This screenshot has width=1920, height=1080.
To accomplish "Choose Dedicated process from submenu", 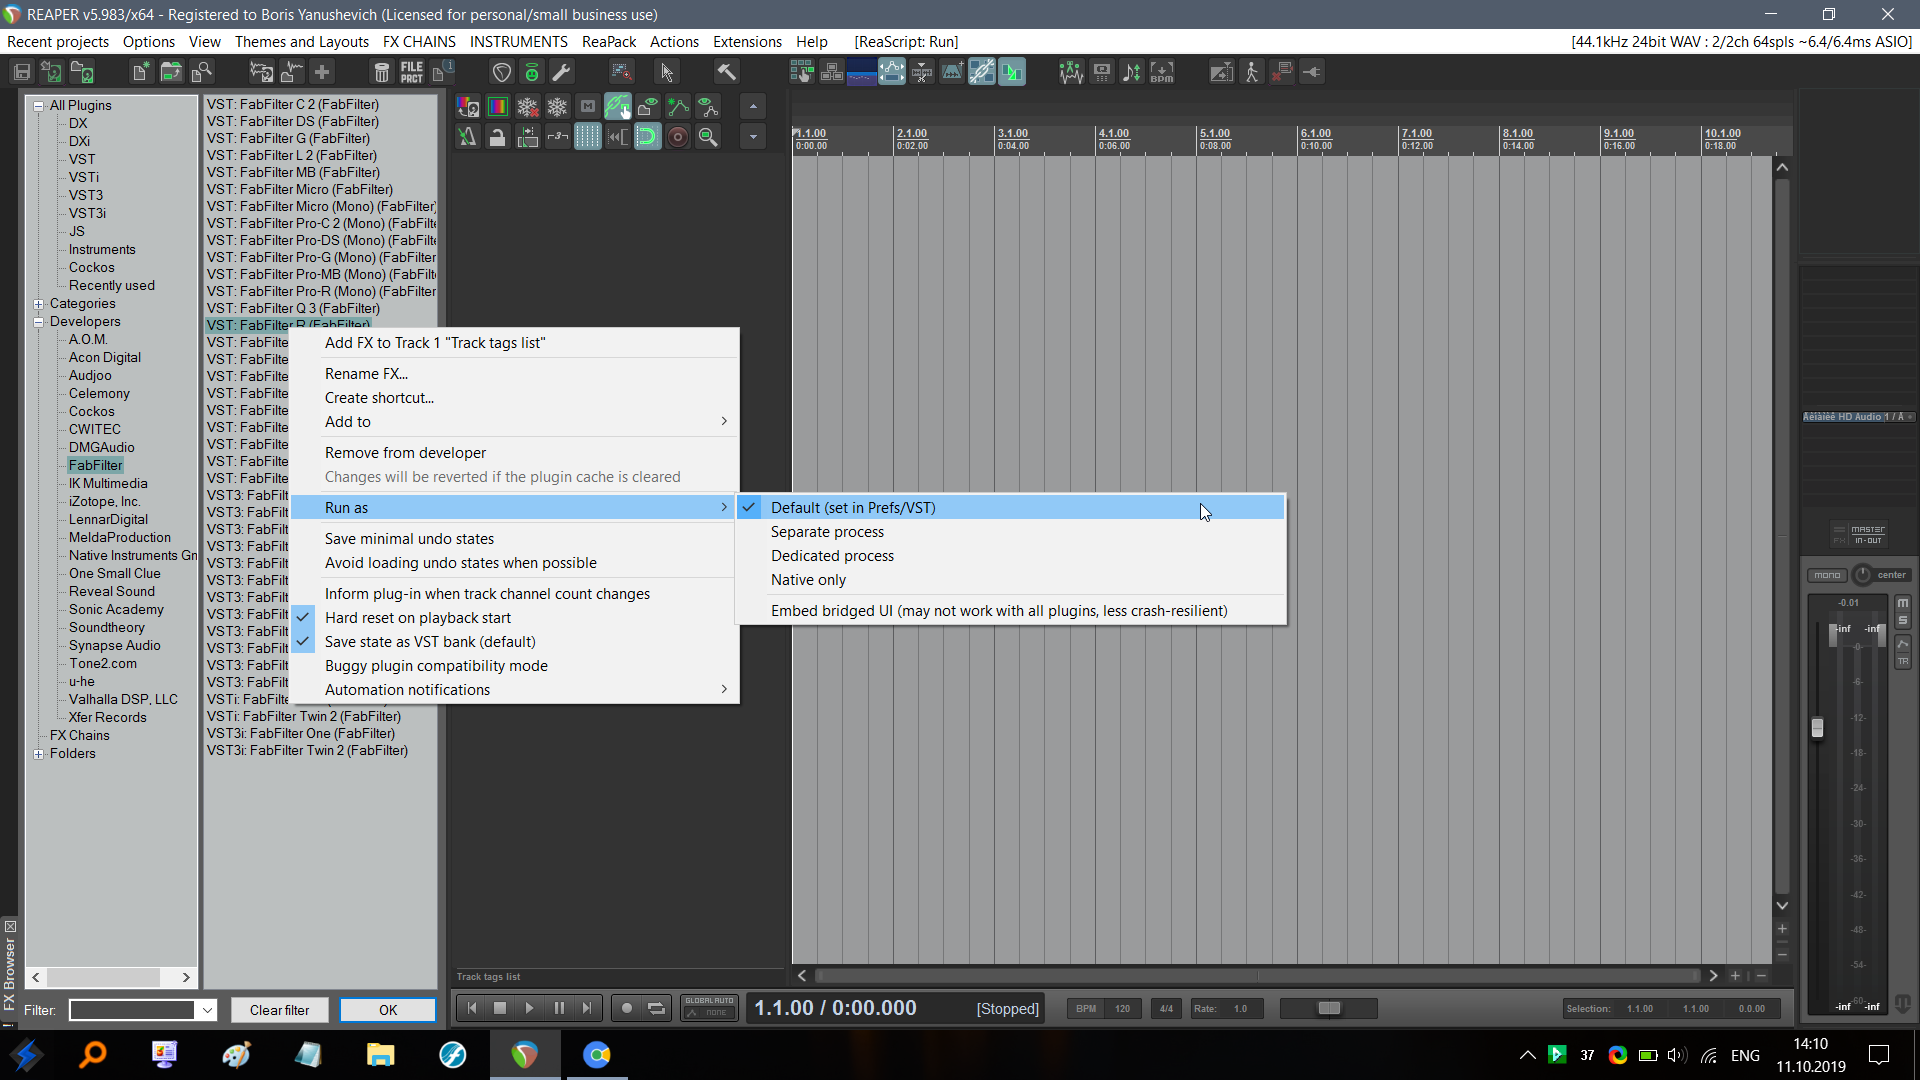I will [x=832, y=556].
